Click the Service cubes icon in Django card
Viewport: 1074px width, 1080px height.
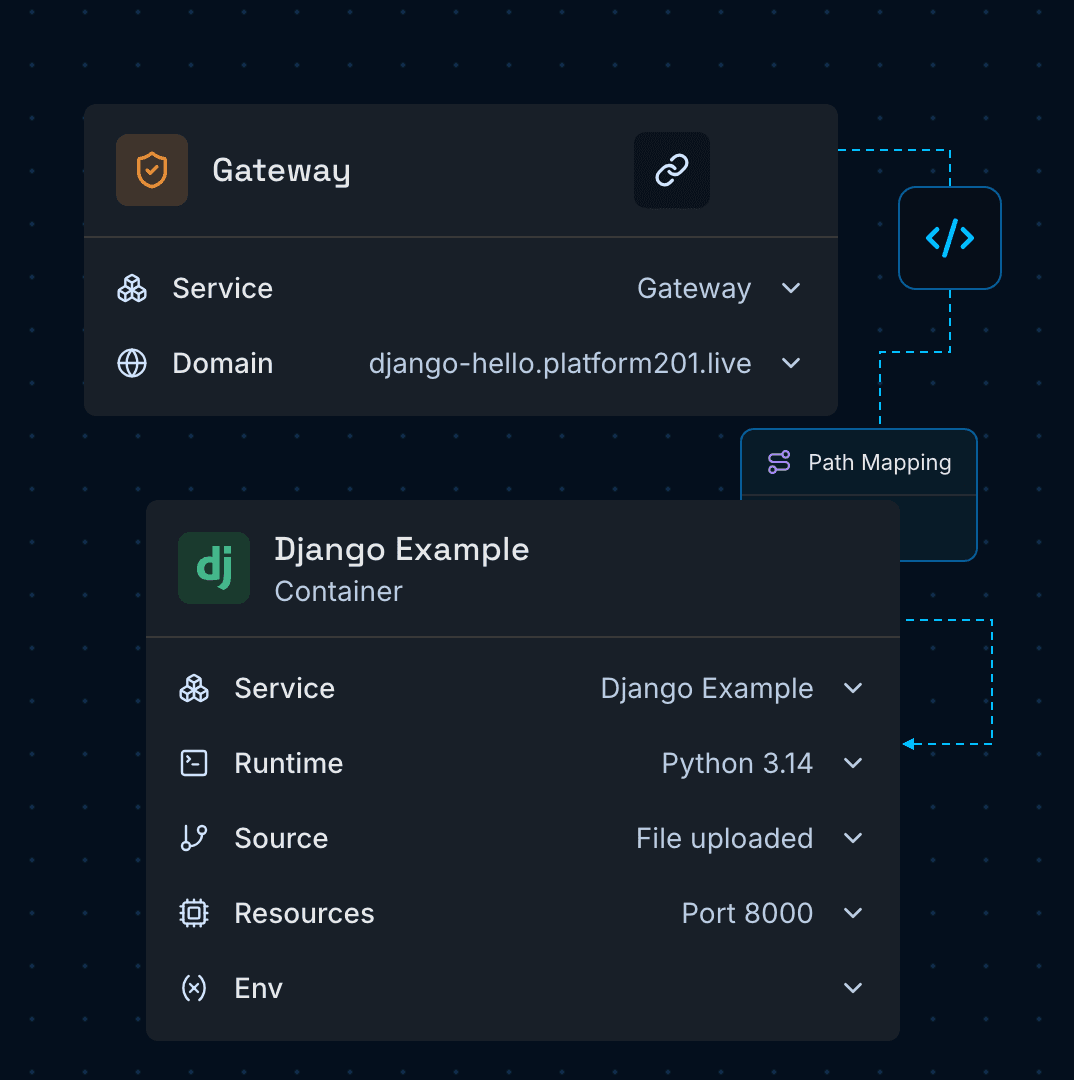coord(194,688)
